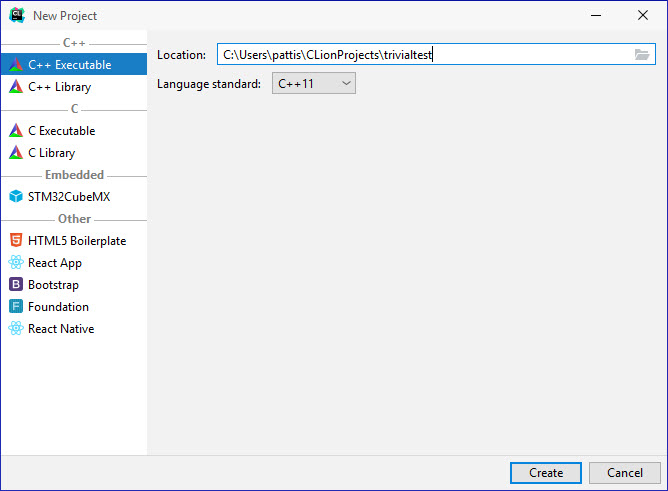668x491 pixels.
Task: Pick the Bootstrap project template
Action: pos(52,285)
